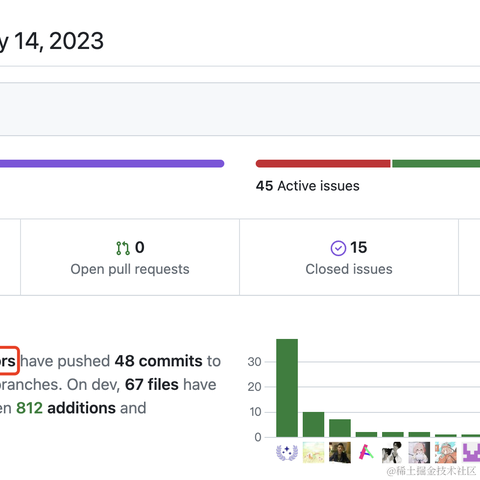This screenshot has height=480, width=480.
Task: Open the pink letter A contributor avatar
Action: [x=366, y=452]
